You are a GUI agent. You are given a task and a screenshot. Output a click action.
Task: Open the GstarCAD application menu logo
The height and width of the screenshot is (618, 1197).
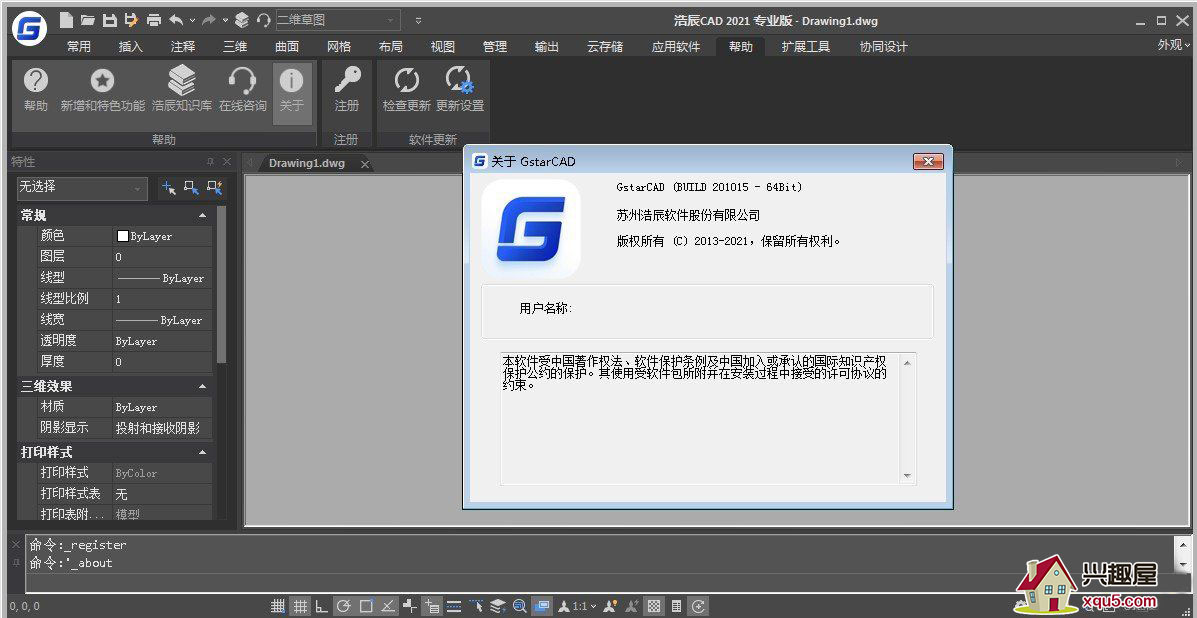[30, 28]
